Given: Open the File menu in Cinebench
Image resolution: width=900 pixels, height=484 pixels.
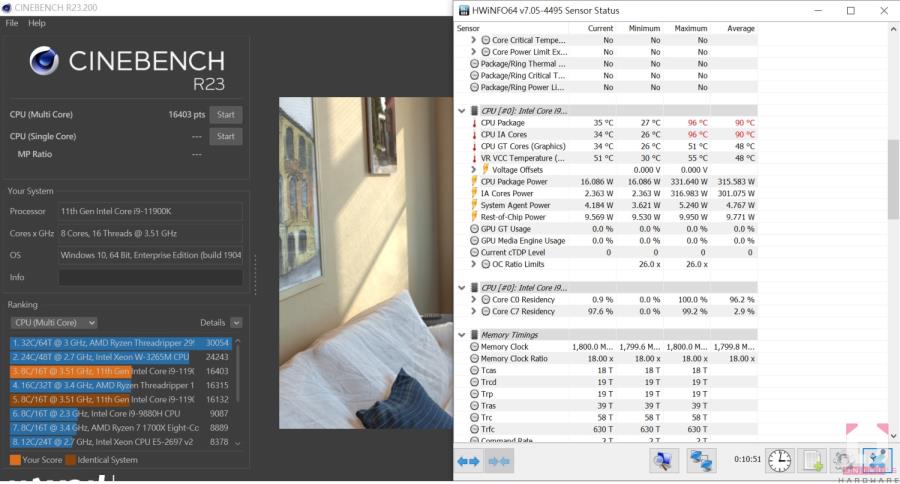Looking at the screenshot, I should (11, 23).
